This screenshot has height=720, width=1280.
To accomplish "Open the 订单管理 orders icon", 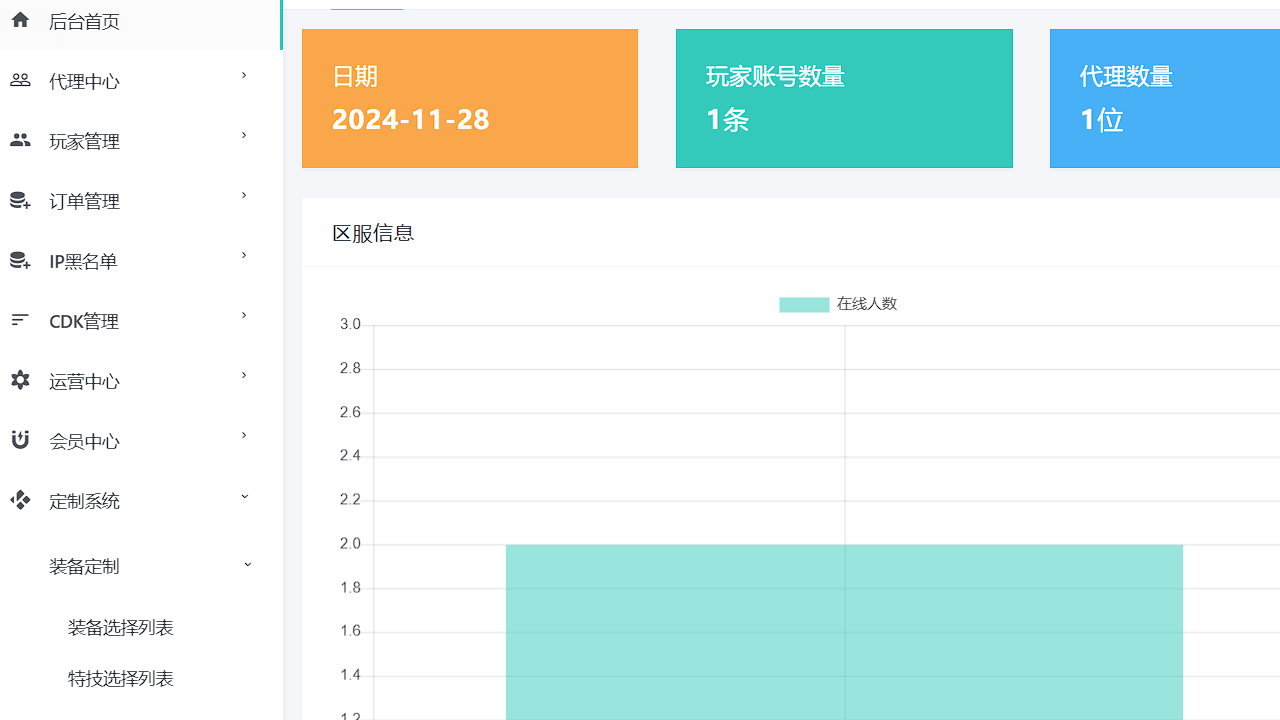I will click(x=20, y=200).
